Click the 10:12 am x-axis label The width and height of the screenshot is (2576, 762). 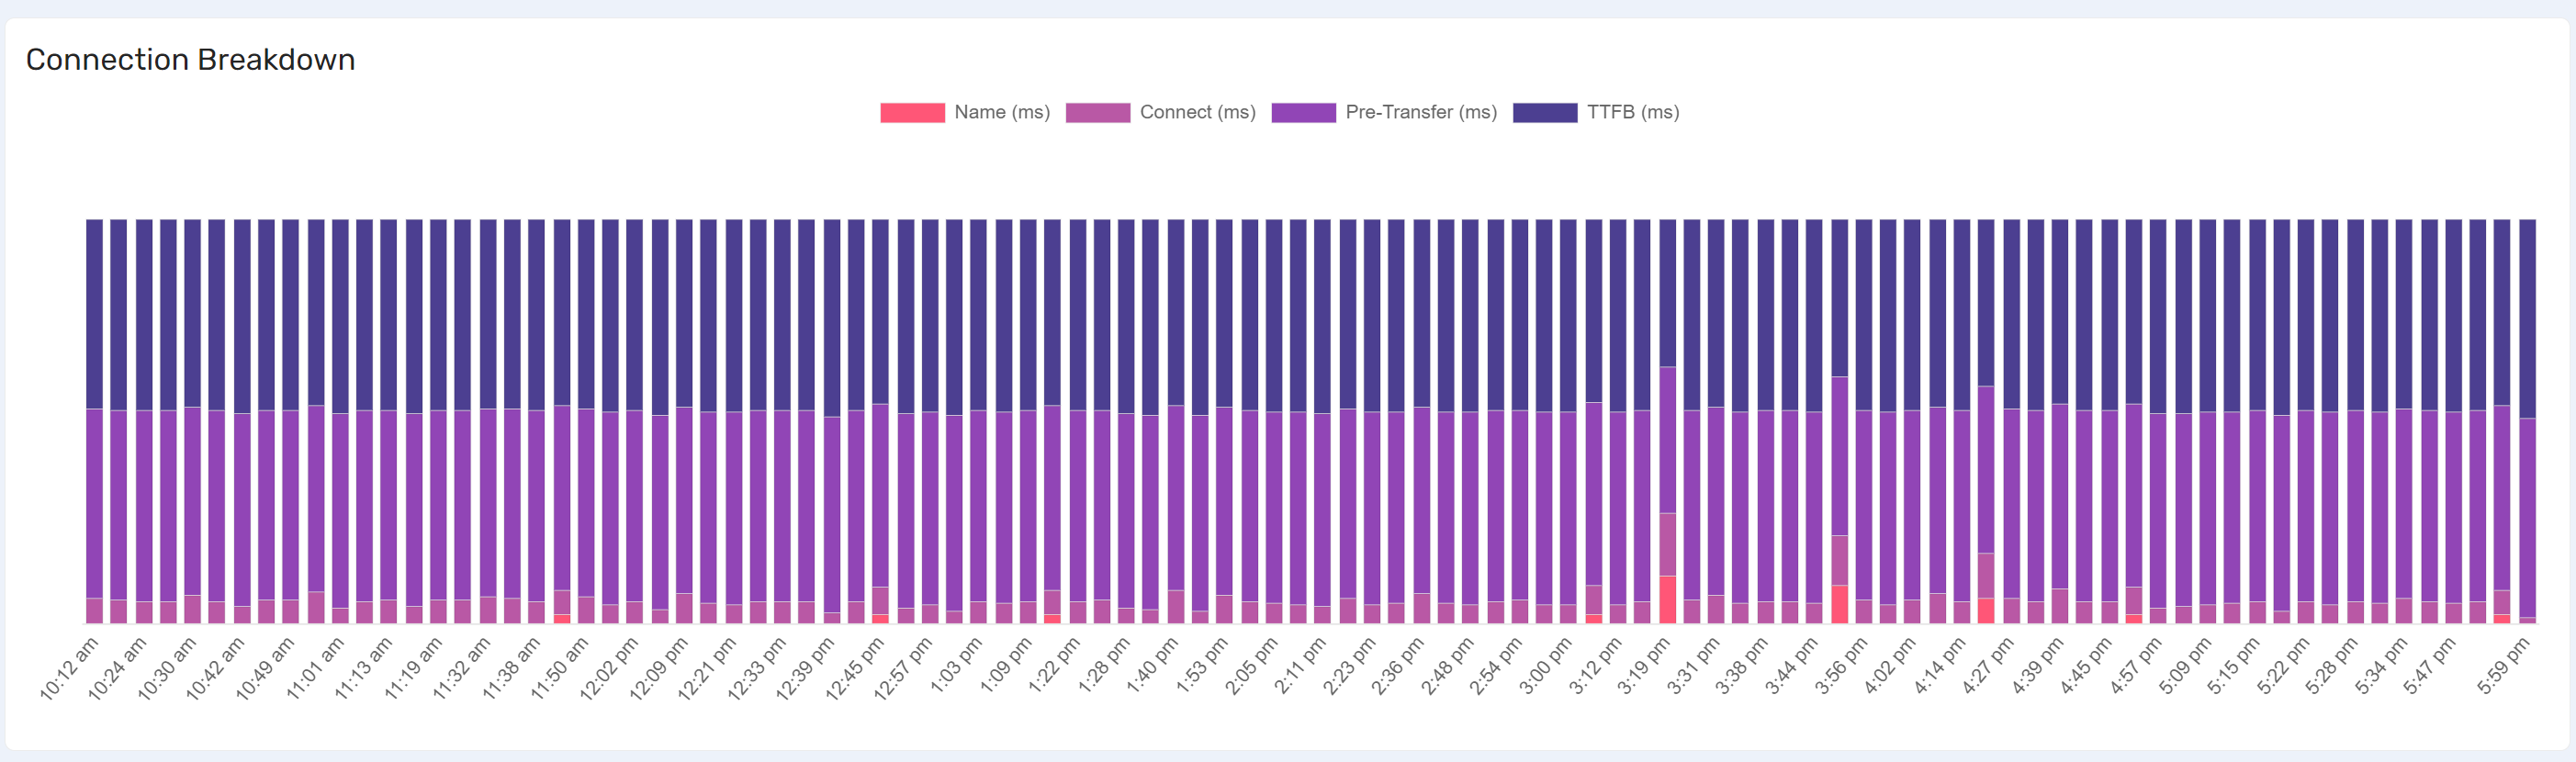point(70,667)
